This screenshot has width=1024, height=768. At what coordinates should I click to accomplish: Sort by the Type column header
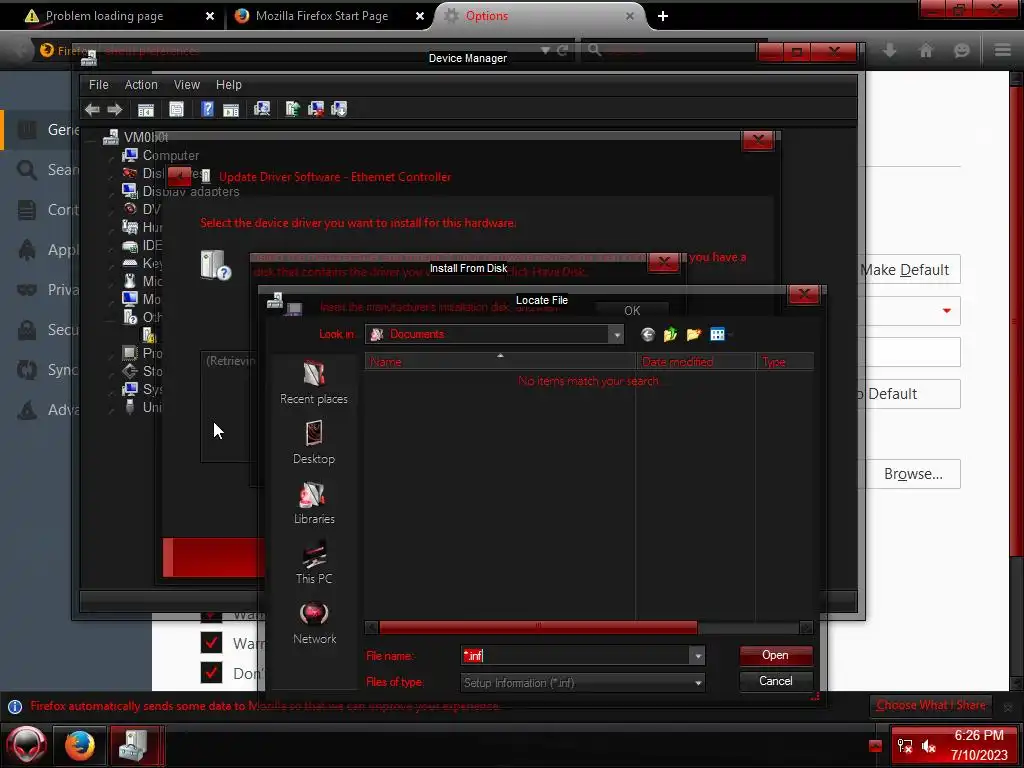[x=786, y=362]
